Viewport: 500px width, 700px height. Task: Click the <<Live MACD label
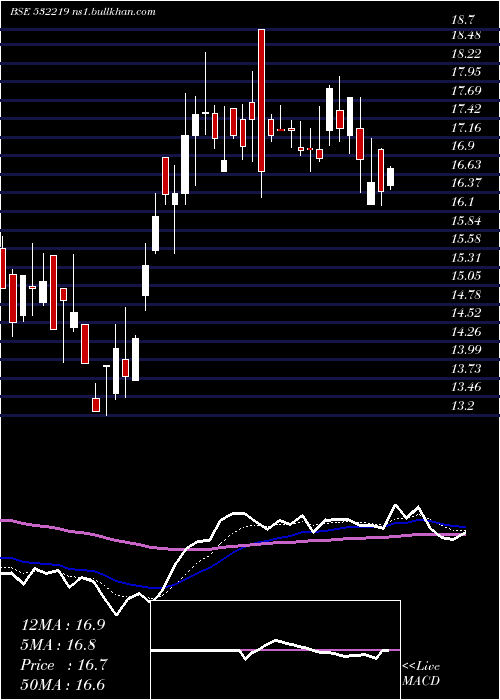point(421,674)
